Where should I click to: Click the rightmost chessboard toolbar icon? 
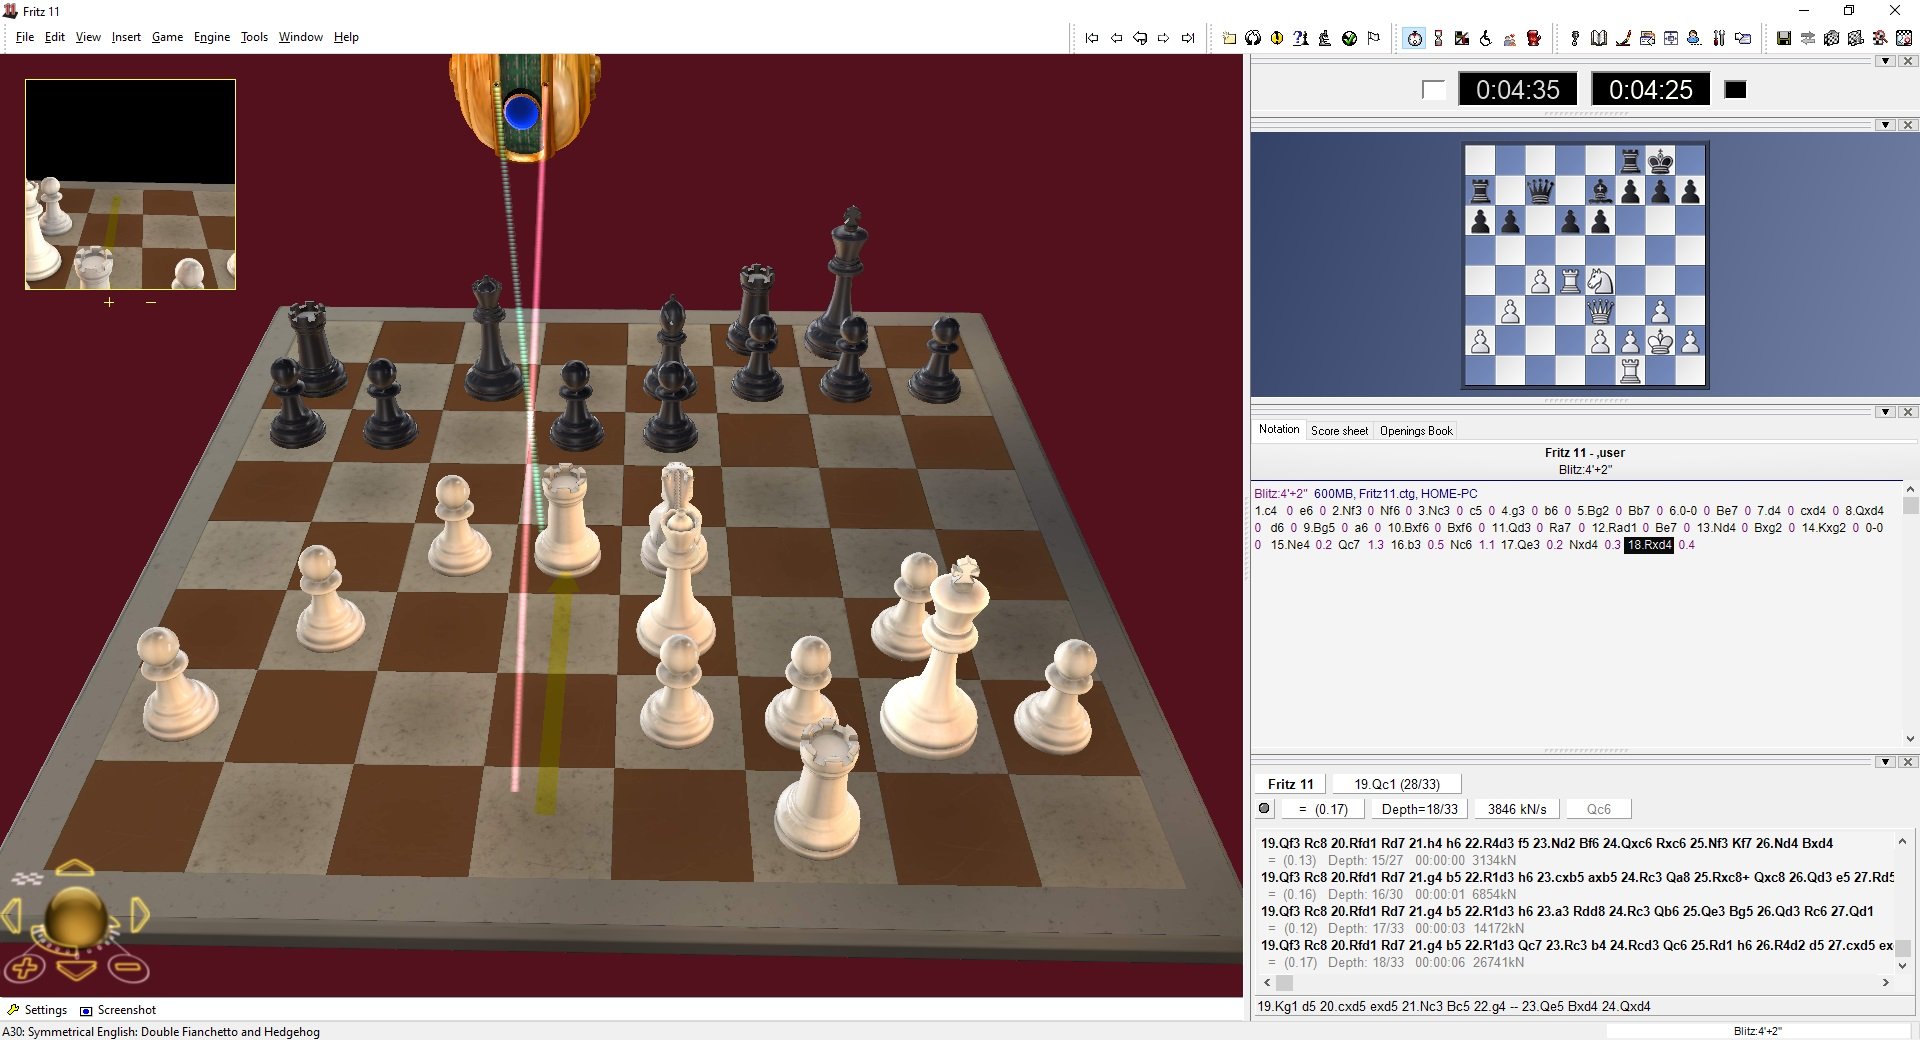1904,38
